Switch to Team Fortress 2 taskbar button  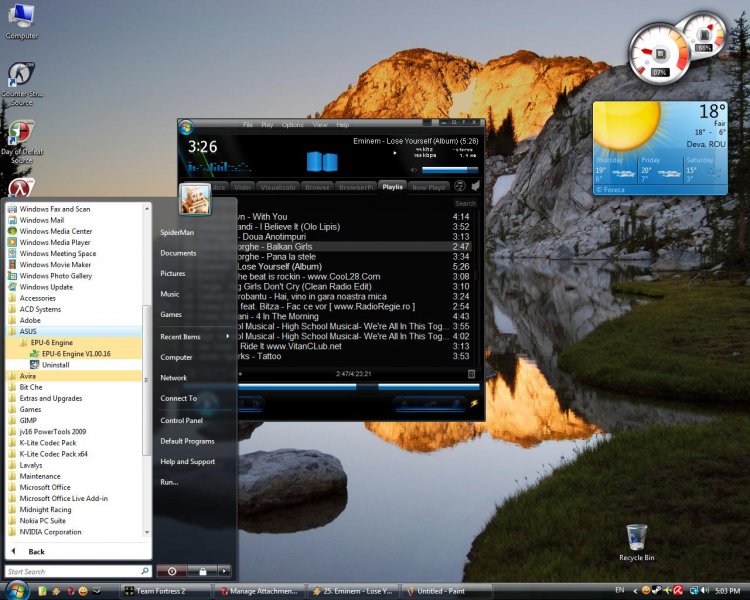point(163,591)
